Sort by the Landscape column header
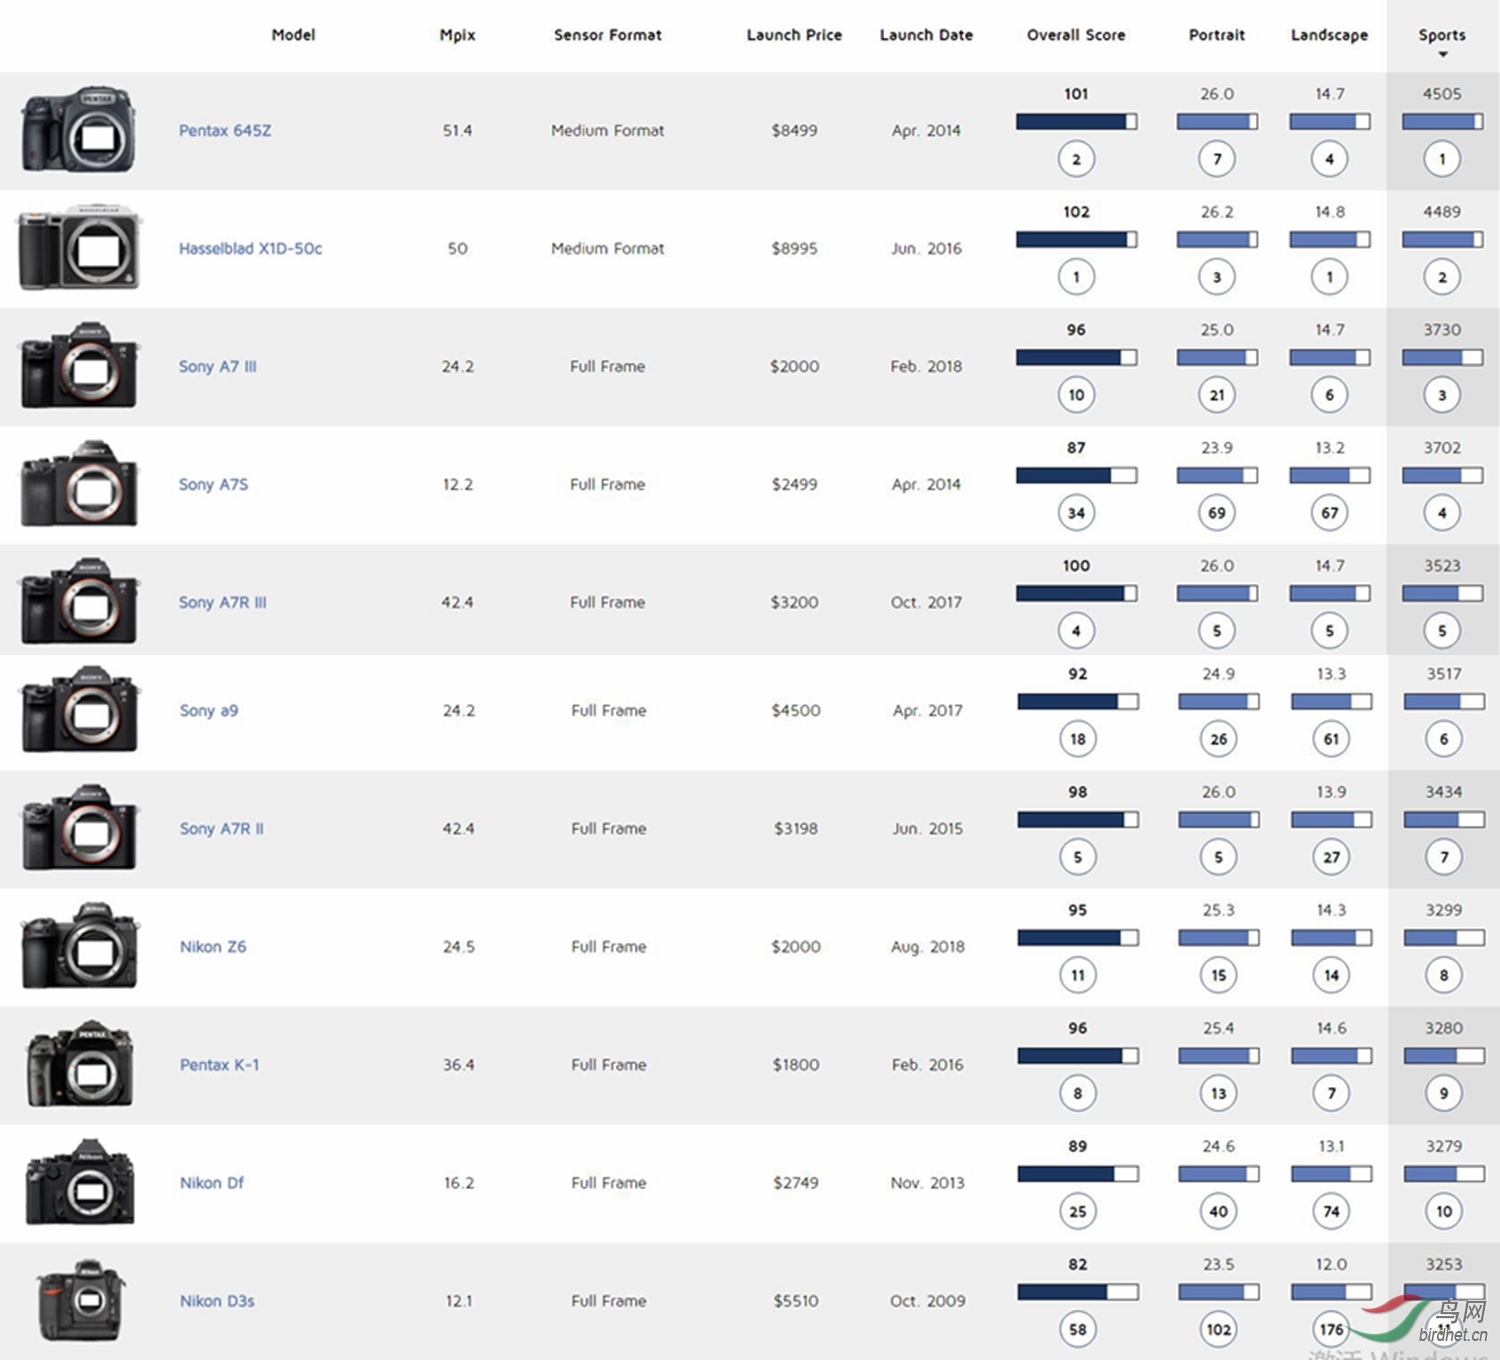The height and width of the screenshot is (1360, 1500). pos(1329,35)
